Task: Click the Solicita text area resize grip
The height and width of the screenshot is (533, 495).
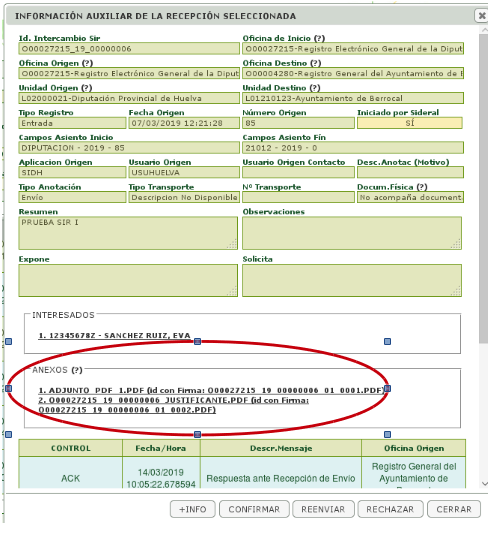Action: point(457,292)
